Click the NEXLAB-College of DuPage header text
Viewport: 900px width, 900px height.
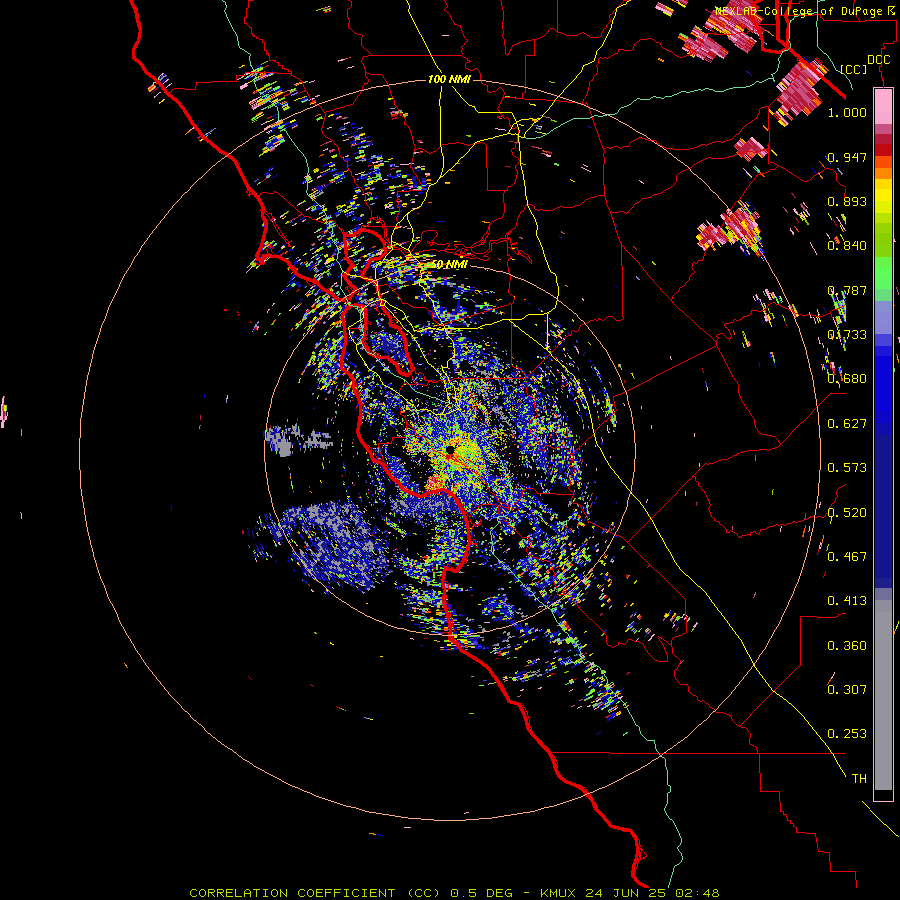[x=806, y=11]
